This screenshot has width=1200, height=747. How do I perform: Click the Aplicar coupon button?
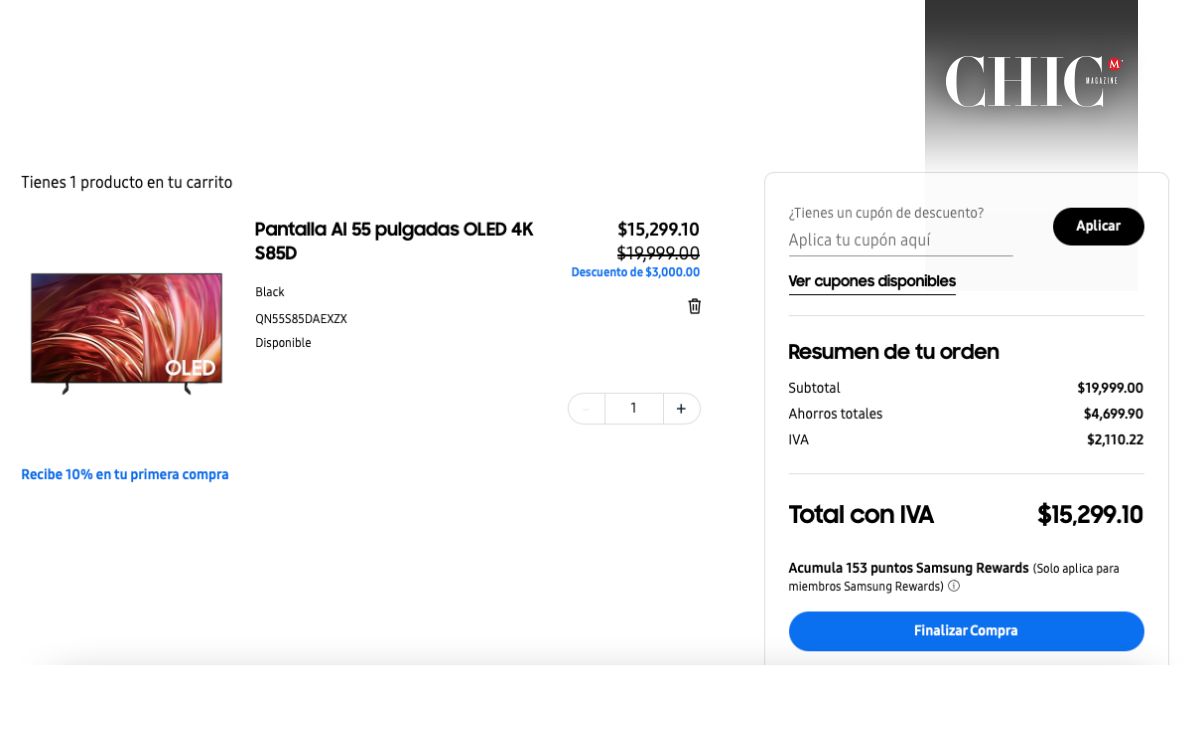(x=1098, y=226)
